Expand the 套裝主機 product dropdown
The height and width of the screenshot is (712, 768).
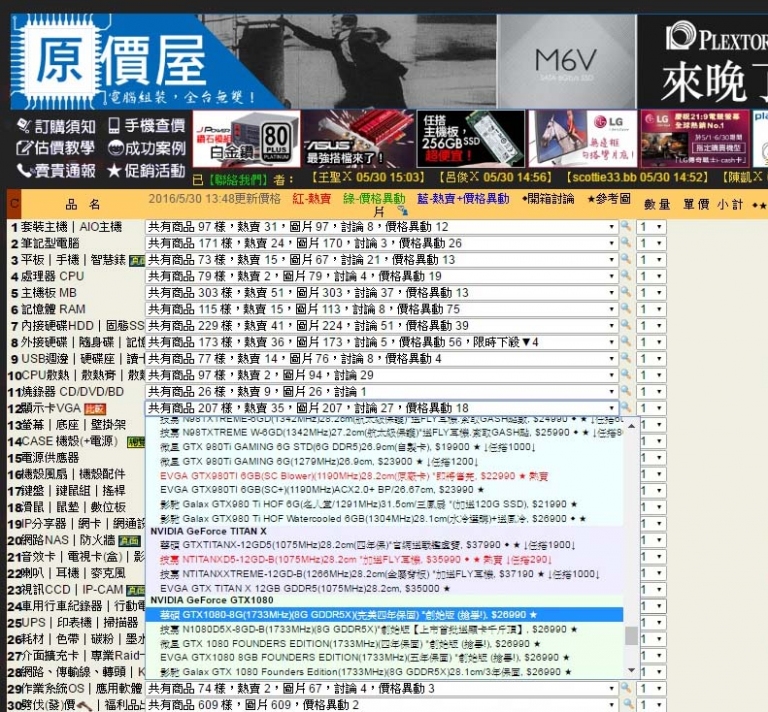pos(382,227)
